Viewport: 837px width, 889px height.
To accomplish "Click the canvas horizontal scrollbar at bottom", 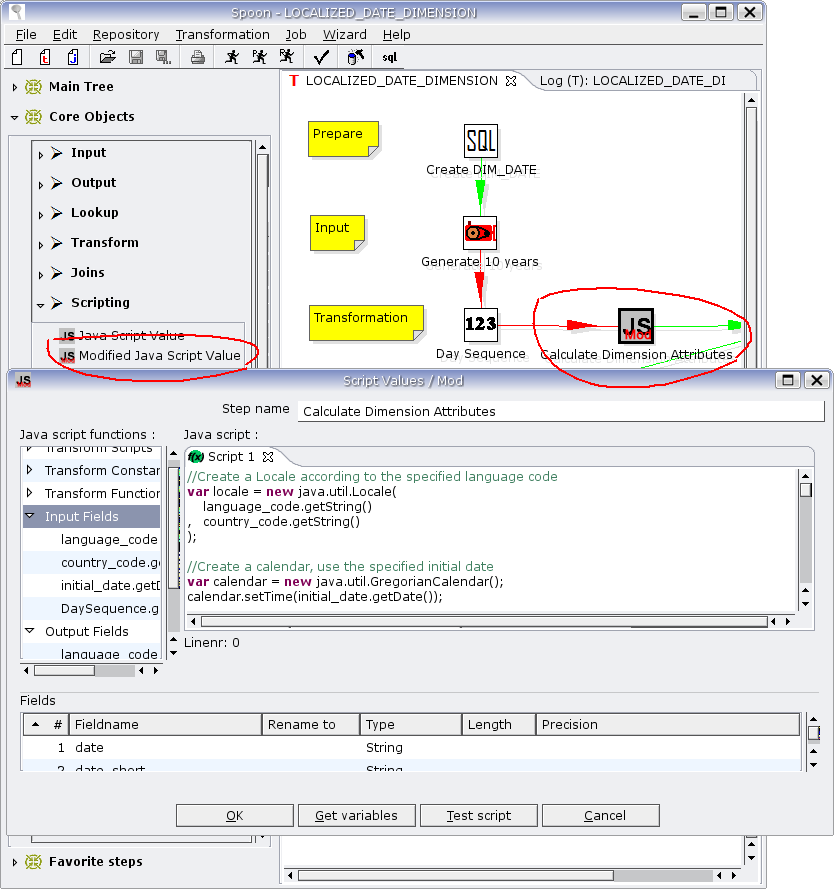I will click(456, 875).
